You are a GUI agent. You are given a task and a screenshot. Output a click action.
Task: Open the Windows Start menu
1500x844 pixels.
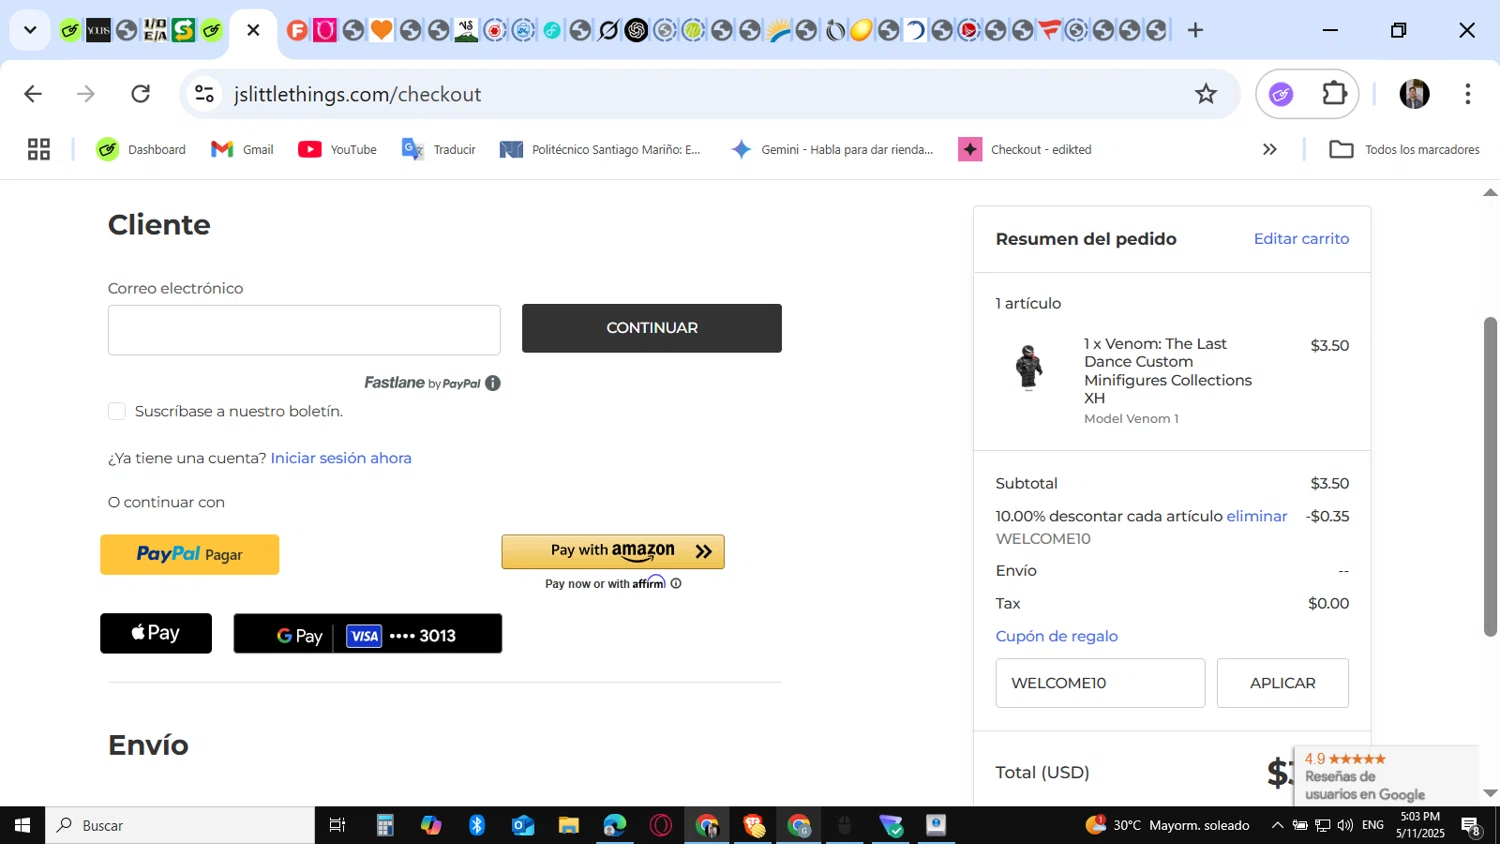[22, 825]
